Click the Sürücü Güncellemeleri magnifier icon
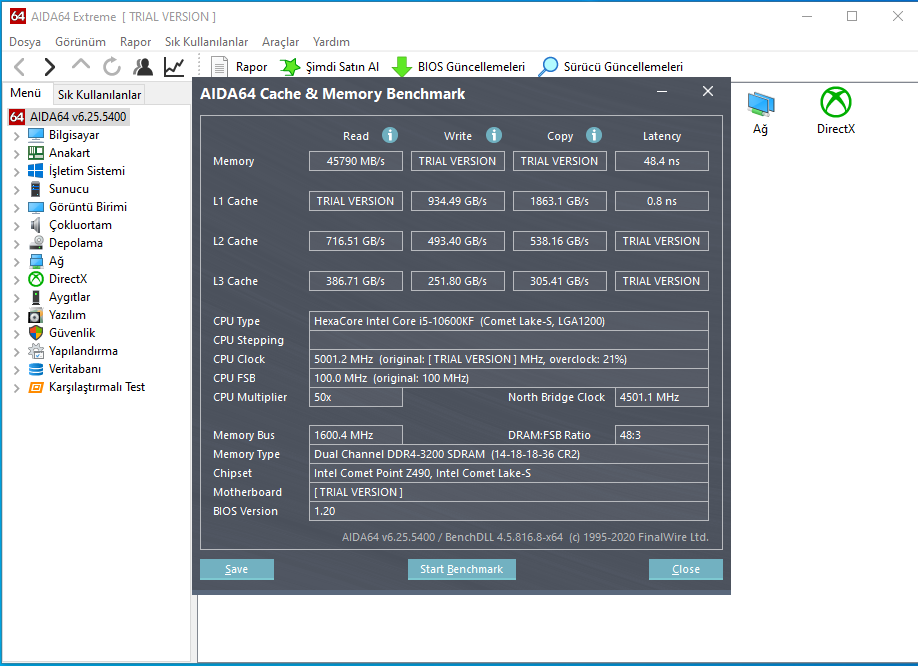The image size is (918, 666). [x=548, y=67]
